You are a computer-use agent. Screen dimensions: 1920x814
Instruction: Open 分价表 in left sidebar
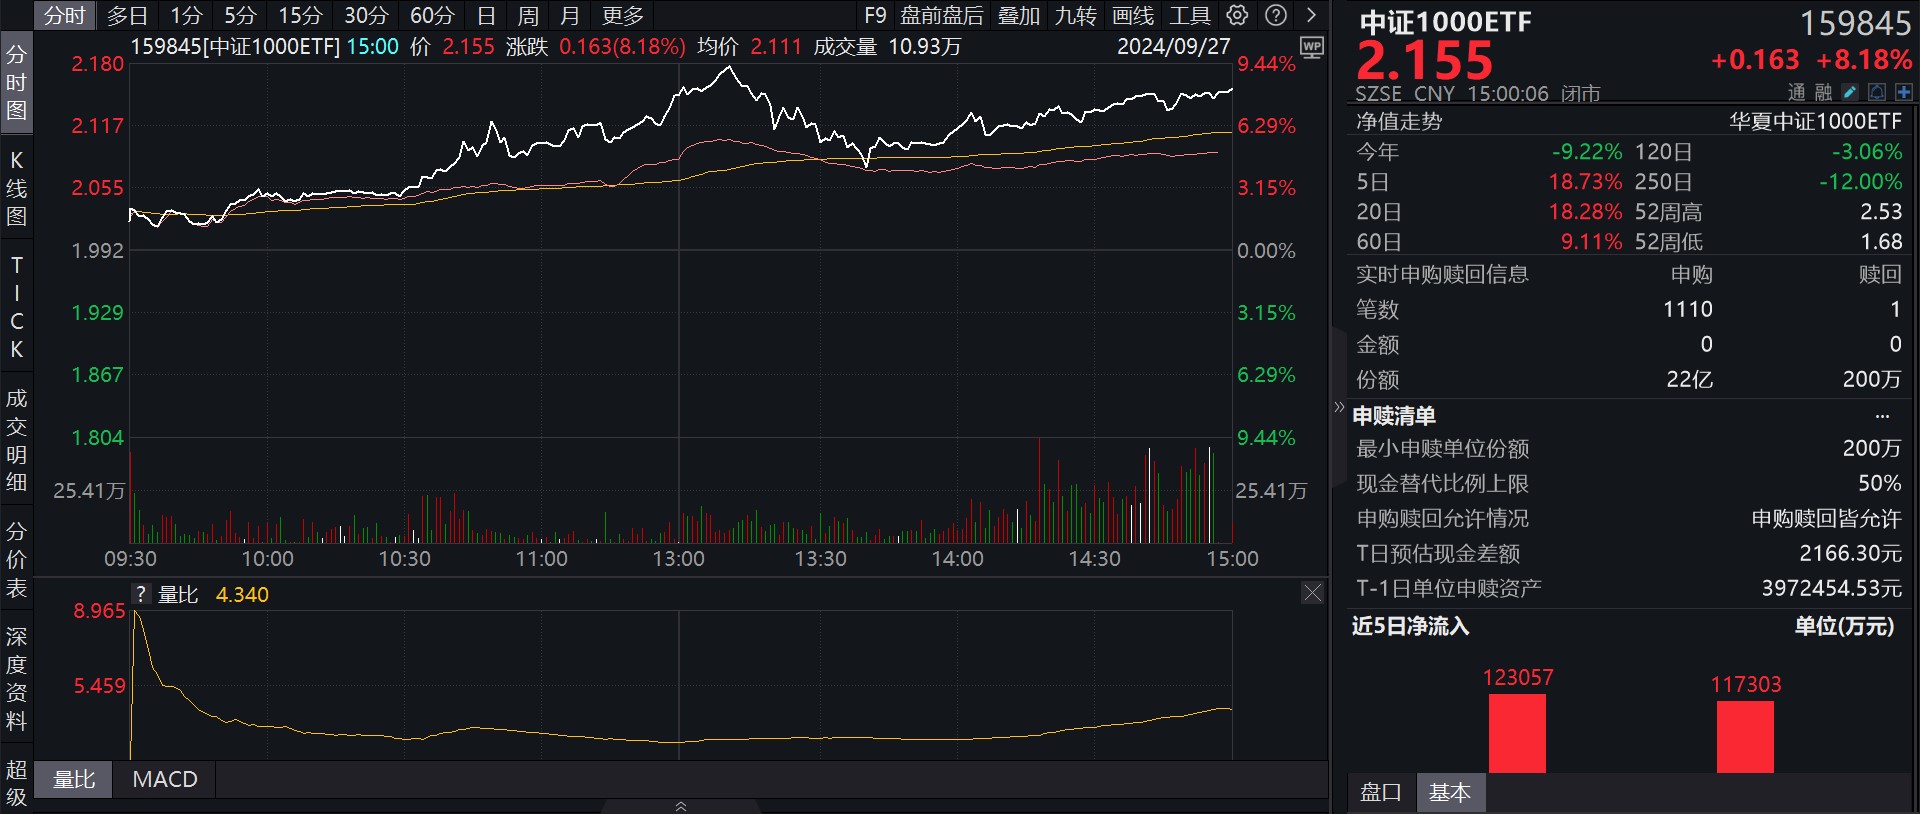tap(16, 559)
